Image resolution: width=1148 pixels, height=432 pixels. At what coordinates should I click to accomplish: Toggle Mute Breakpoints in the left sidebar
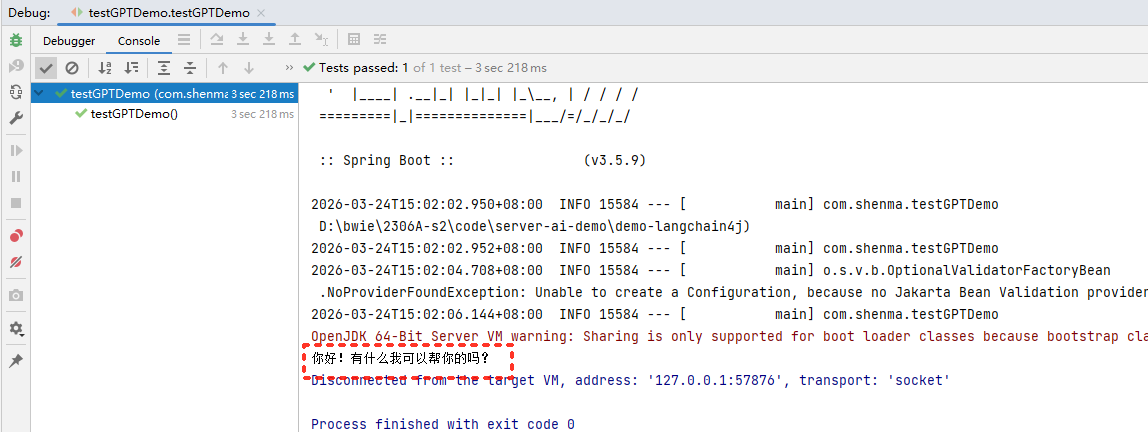16,262
